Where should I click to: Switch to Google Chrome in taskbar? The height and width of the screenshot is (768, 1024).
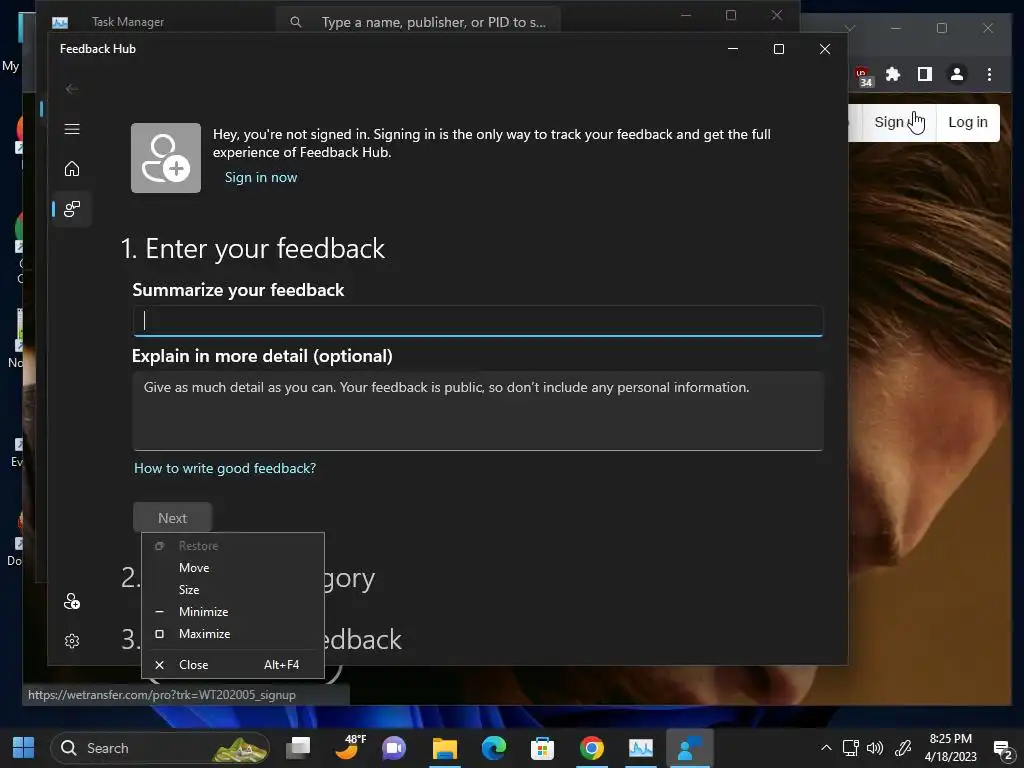[x=592, y=748]
